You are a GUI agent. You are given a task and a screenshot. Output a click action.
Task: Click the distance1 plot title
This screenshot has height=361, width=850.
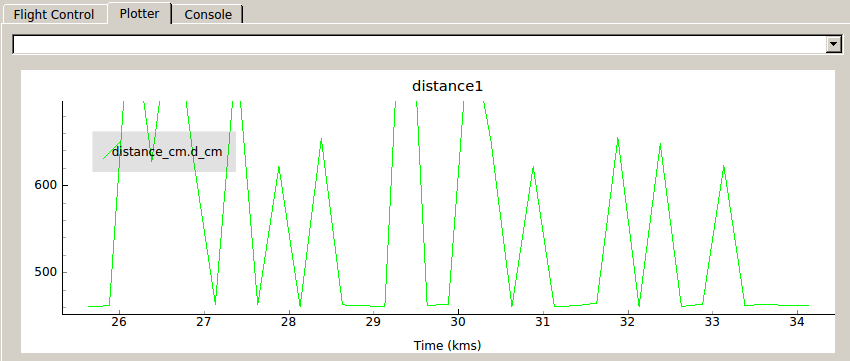pos(447,86)
